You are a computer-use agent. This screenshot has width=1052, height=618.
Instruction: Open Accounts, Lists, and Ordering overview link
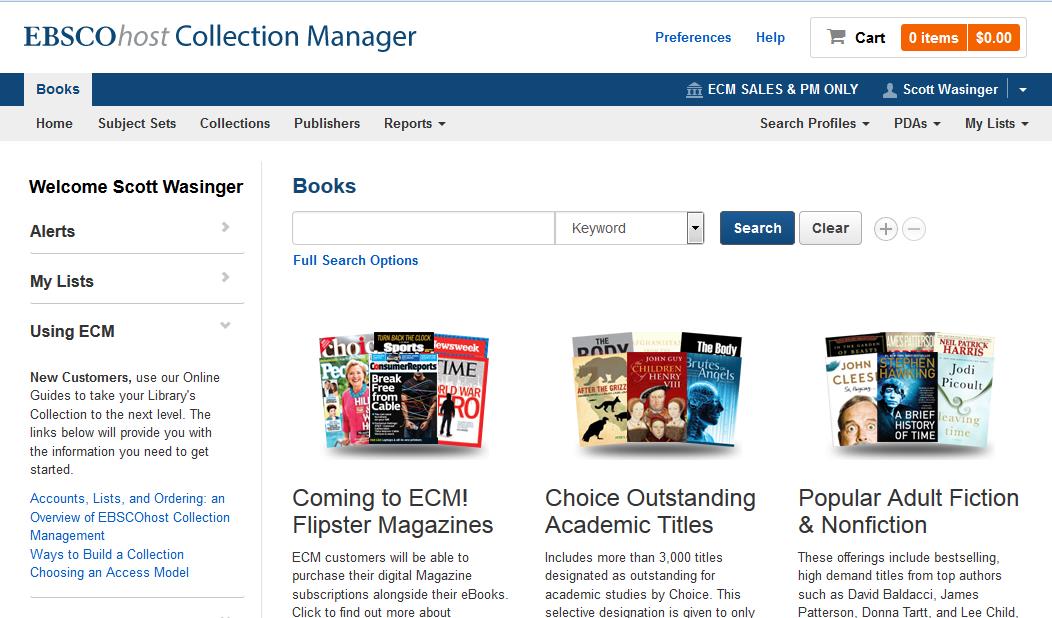(x=129, y=517)
